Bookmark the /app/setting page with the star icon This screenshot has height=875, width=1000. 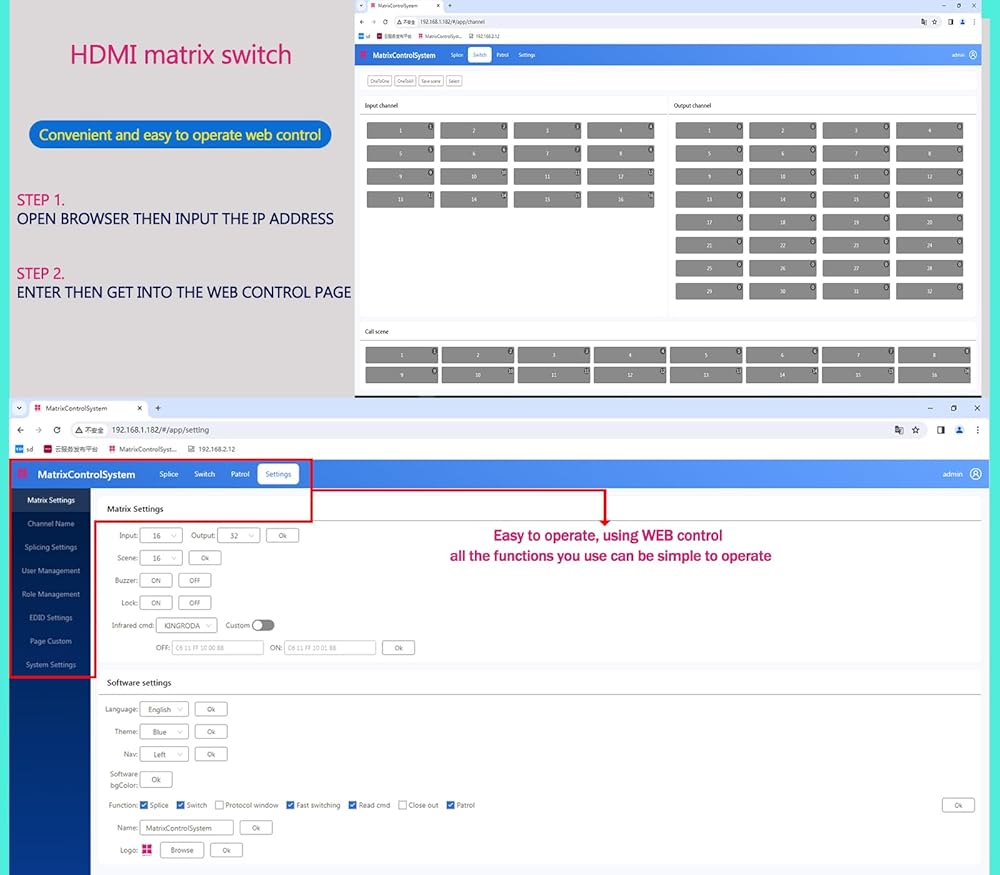click(x=915, y=430)
